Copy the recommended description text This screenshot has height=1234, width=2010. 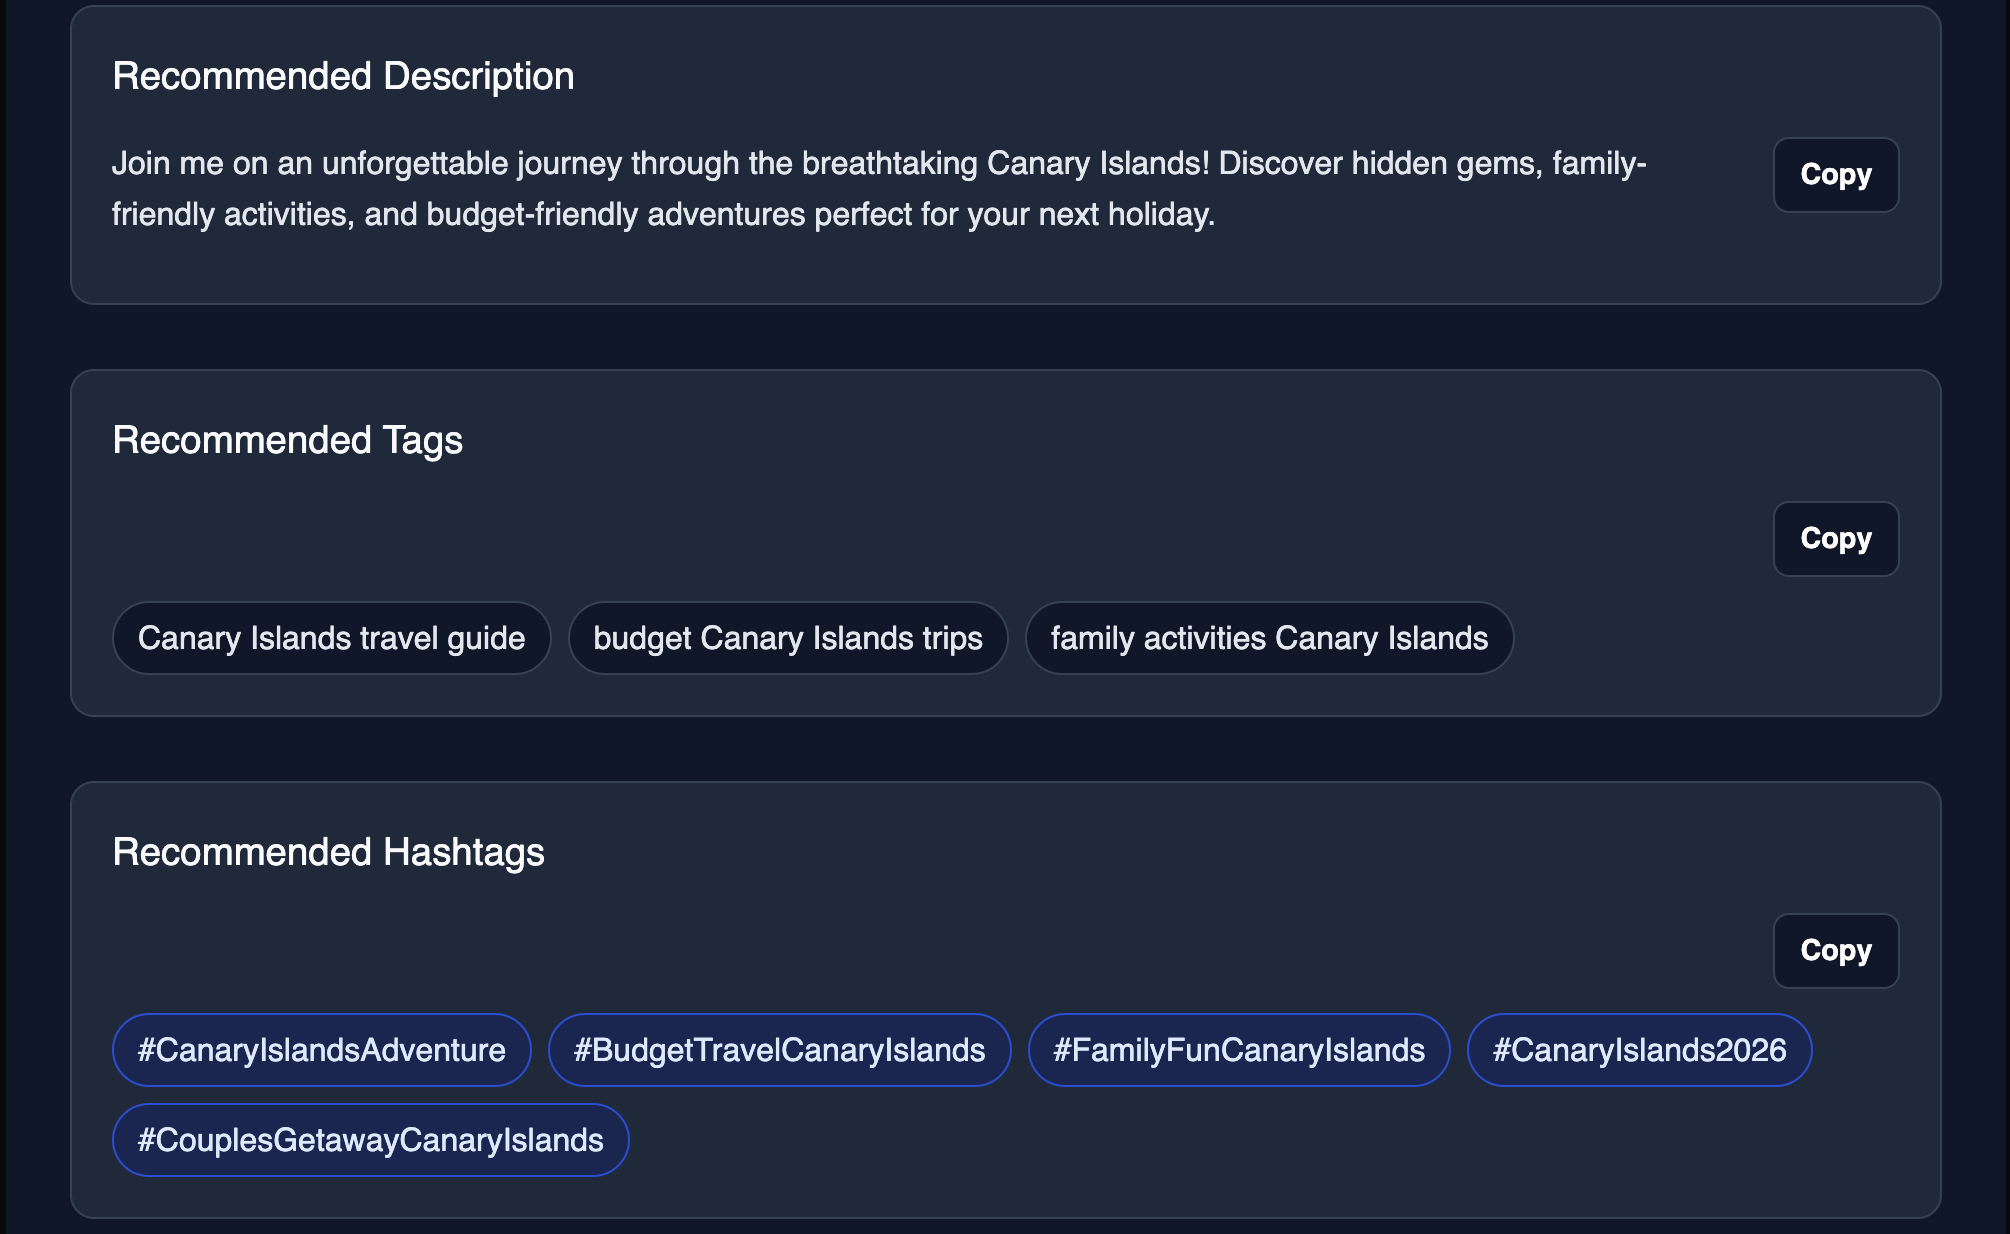click(1835, 175)
